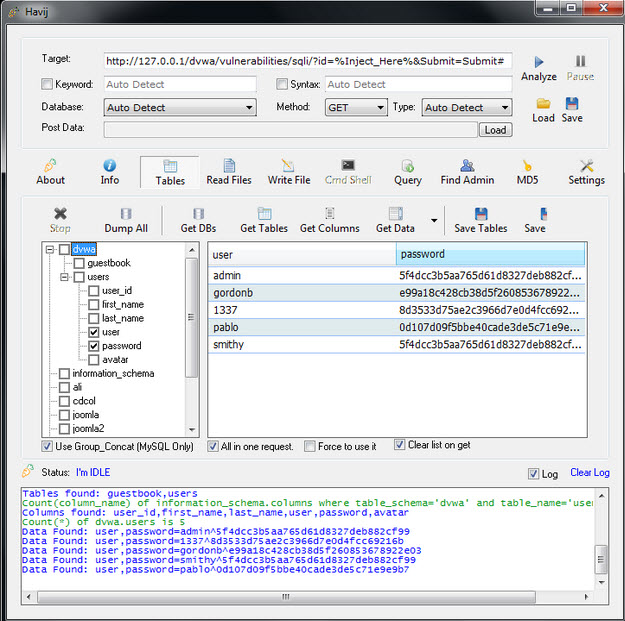This screenshot has height=621, width=625.
Task: Click the Clear Log link
Action: click(x=590, y=473)
